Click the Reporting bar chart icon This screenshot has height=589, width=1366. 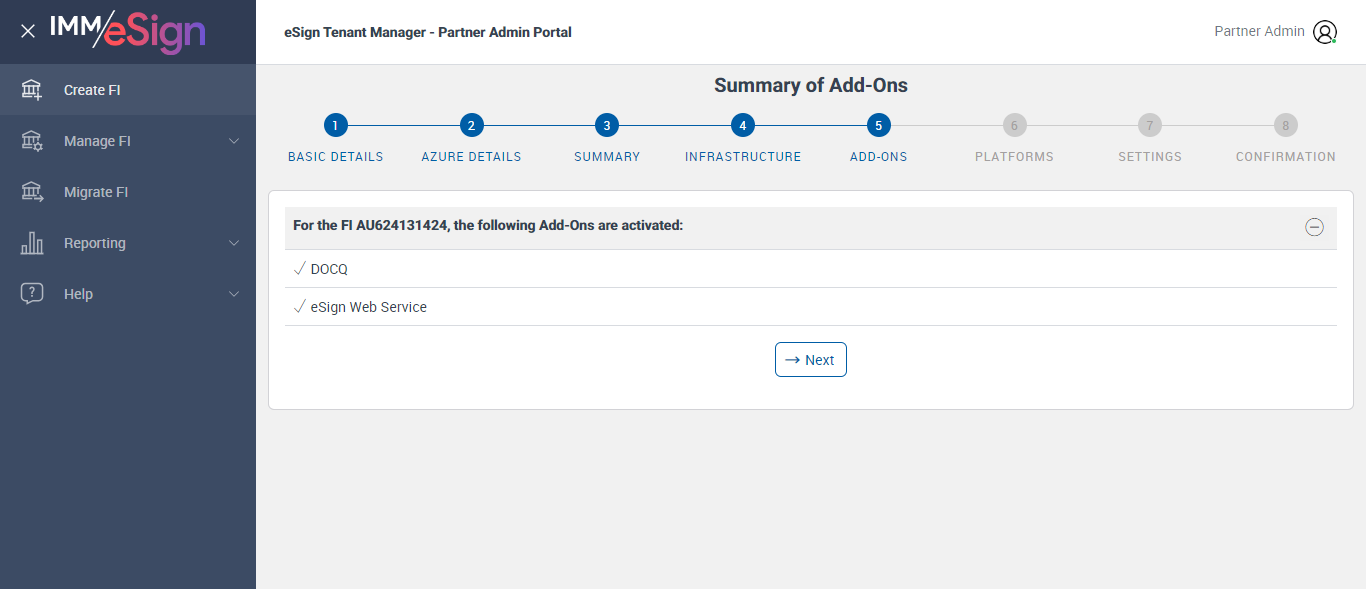coord(32,243)
